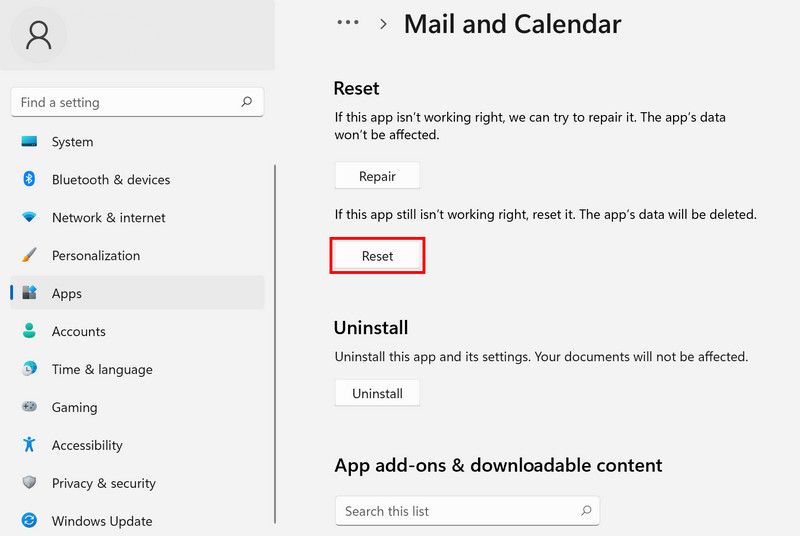800x536 pixels.
Task: Open System settings
Action: [x=137, y=141]
